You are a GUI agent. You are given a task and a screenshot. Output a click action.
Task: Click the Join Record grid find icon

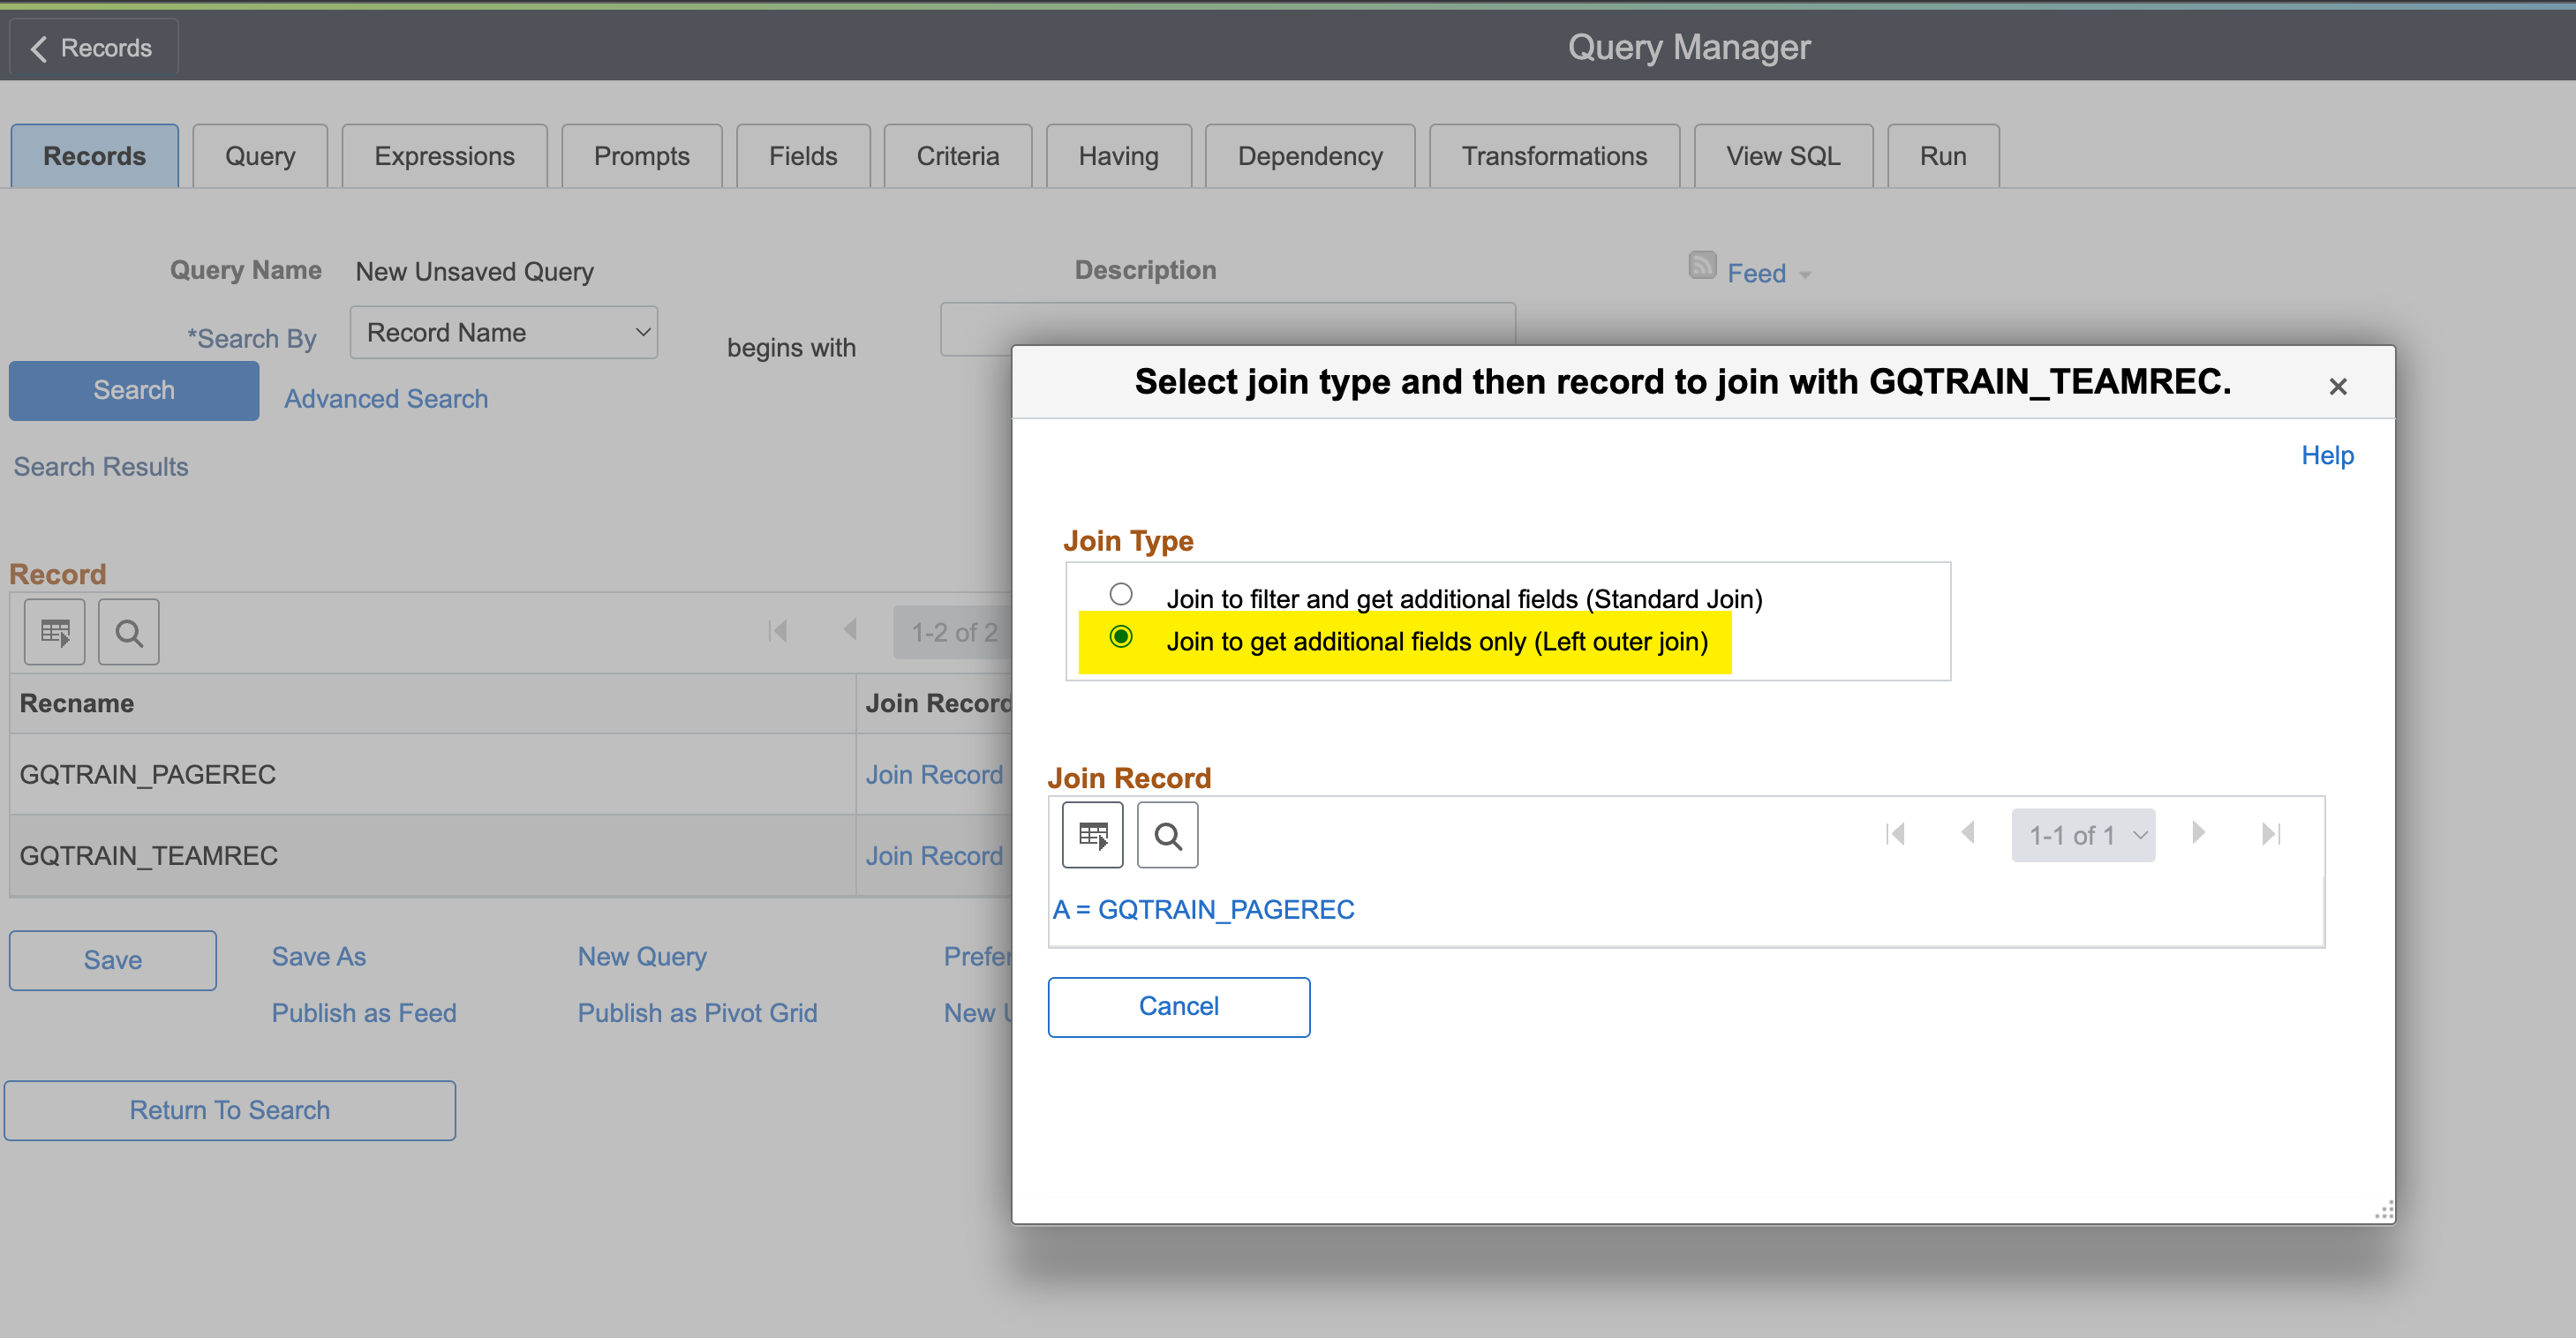pyautogui.click(x=1167, y=835)
